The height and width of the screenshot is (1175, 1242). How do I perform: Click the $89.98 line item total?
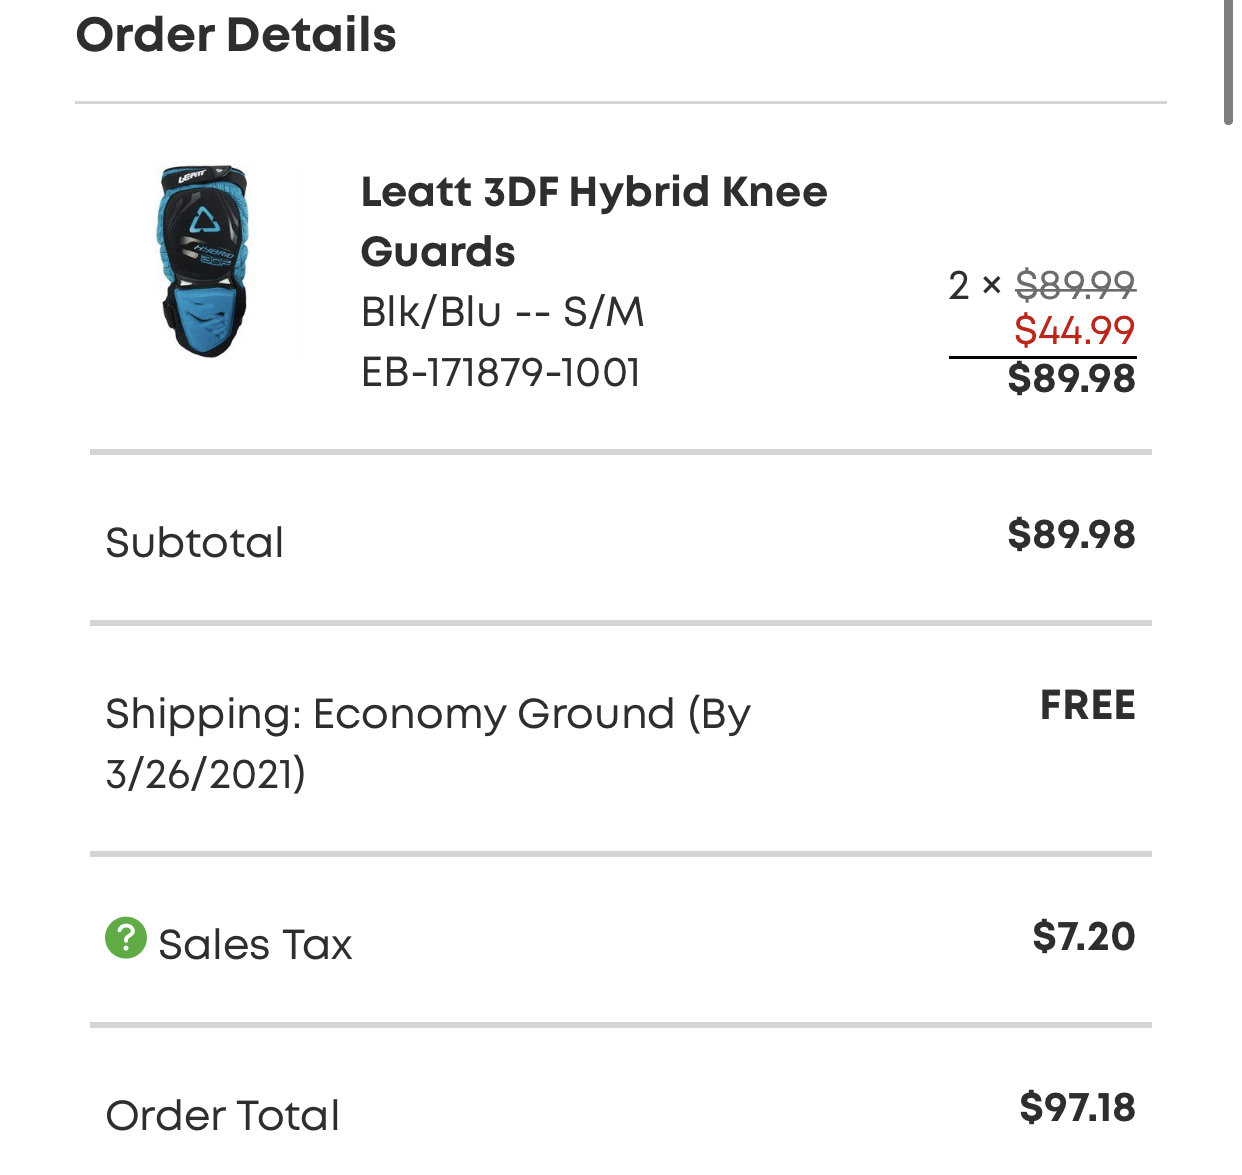(x=1071, y=379)
